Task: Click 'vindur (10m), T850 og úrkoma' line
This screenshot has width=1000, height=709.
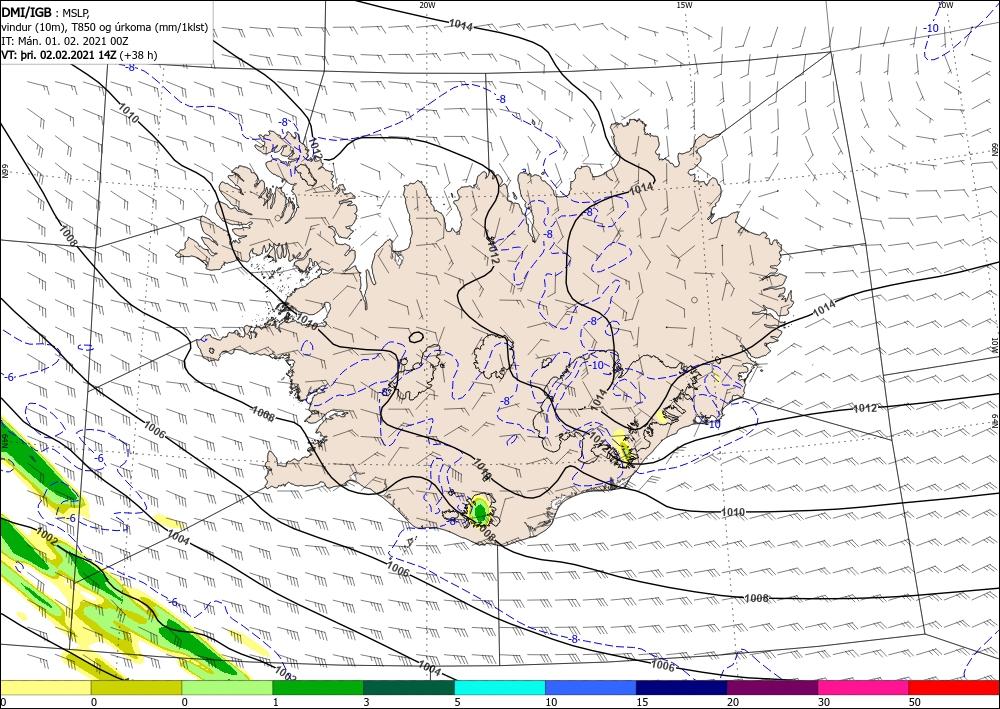Action: point(105,27)
